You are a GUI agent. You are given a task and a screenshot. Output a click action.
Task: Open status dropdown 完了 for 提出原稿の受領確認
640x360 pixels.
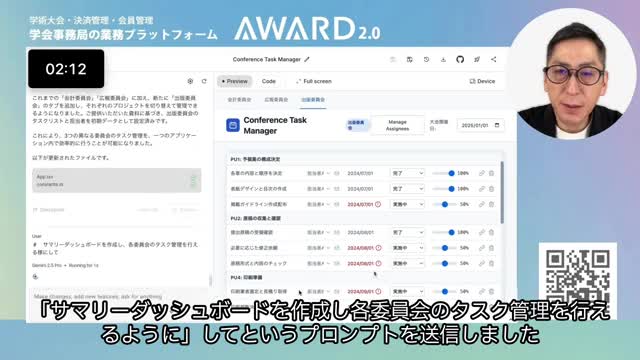(x=407, y=232)
